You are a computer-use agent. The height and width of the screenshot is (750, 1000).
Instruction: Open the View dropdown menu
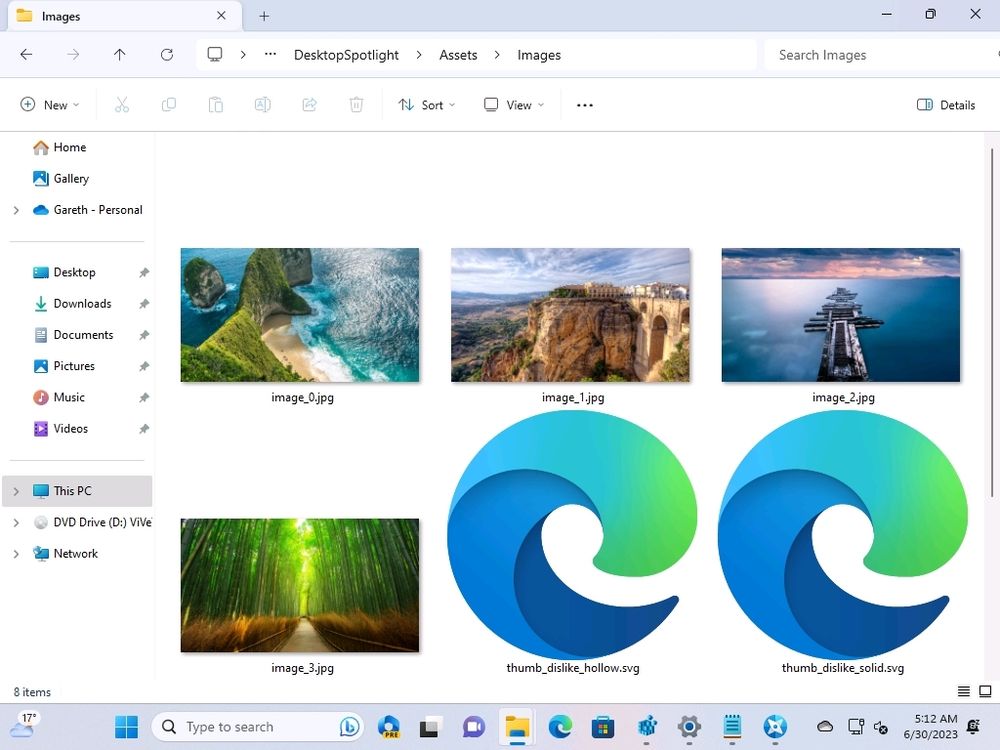514,105
